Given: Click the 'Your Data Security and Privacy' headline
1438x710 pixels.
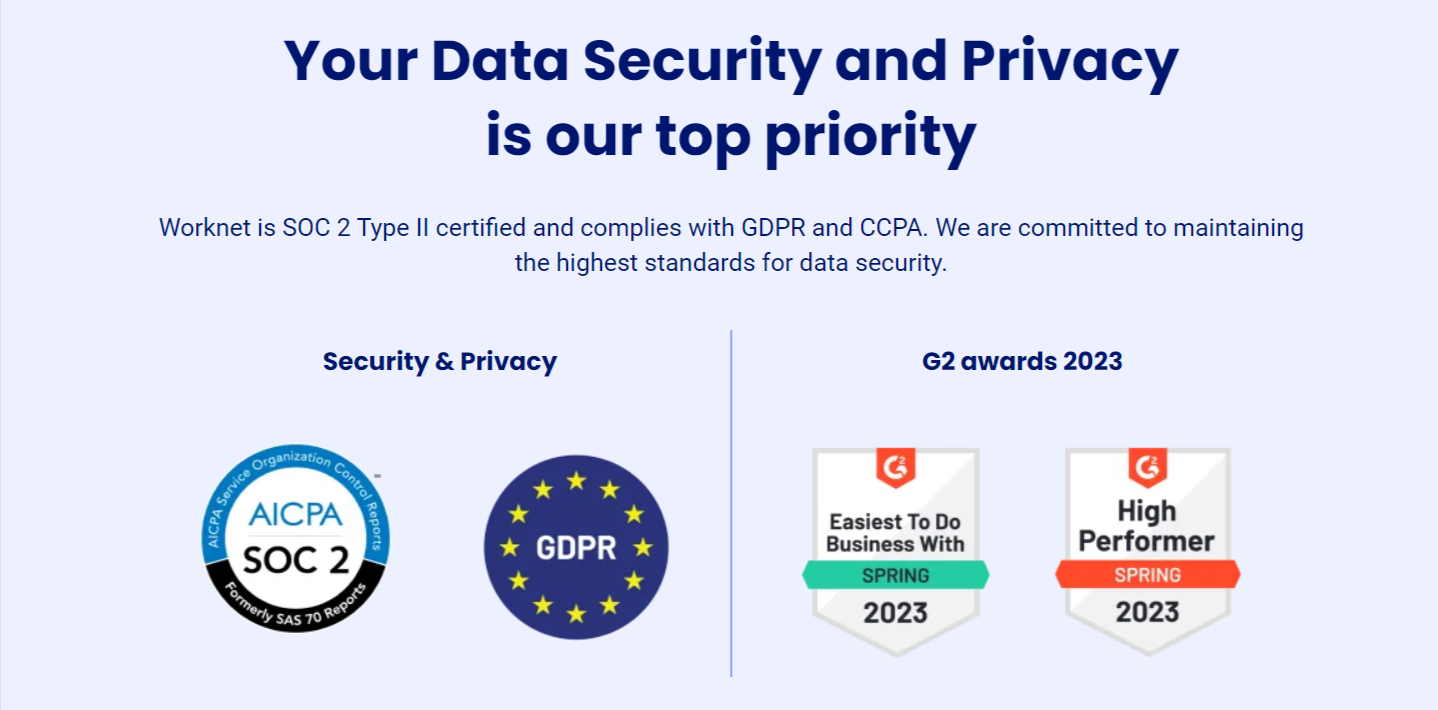Looking at the screenshot, I should coord(731,60).
